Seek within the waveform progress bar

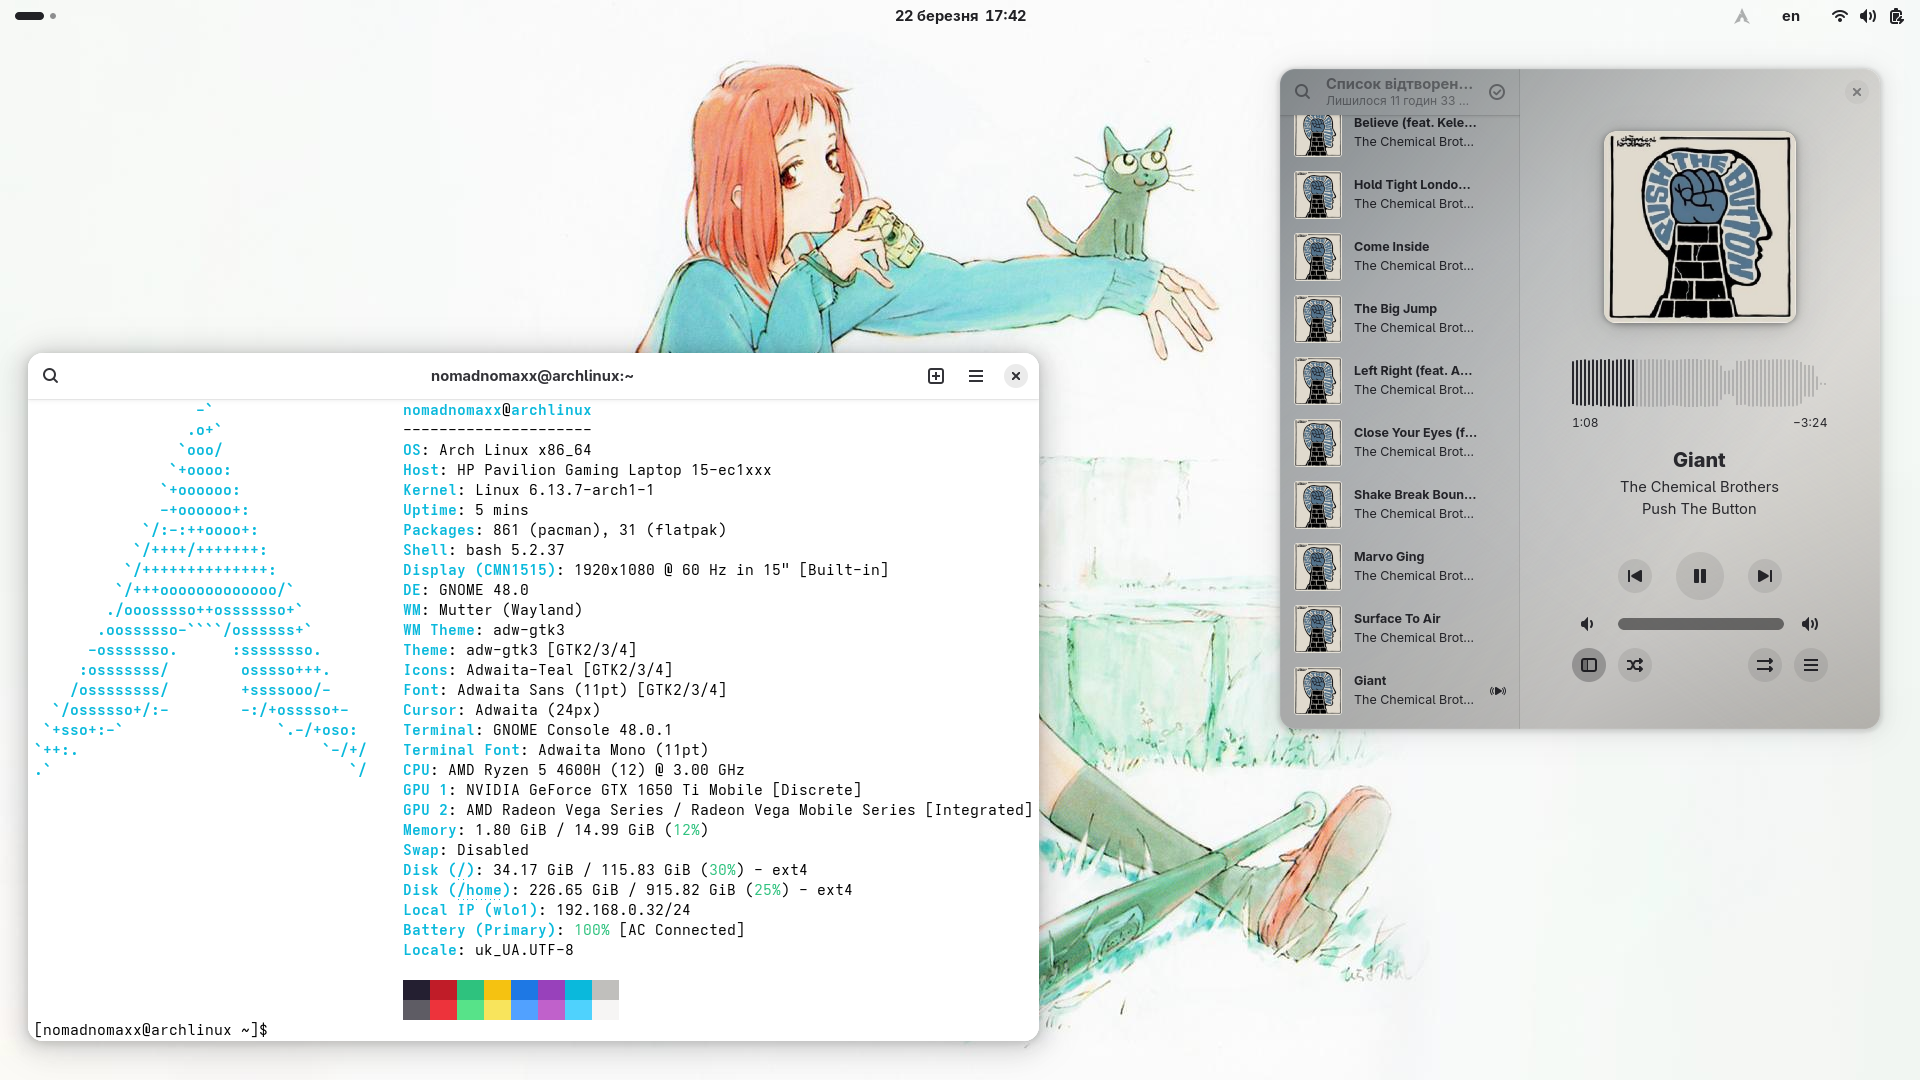(1699, 383)
